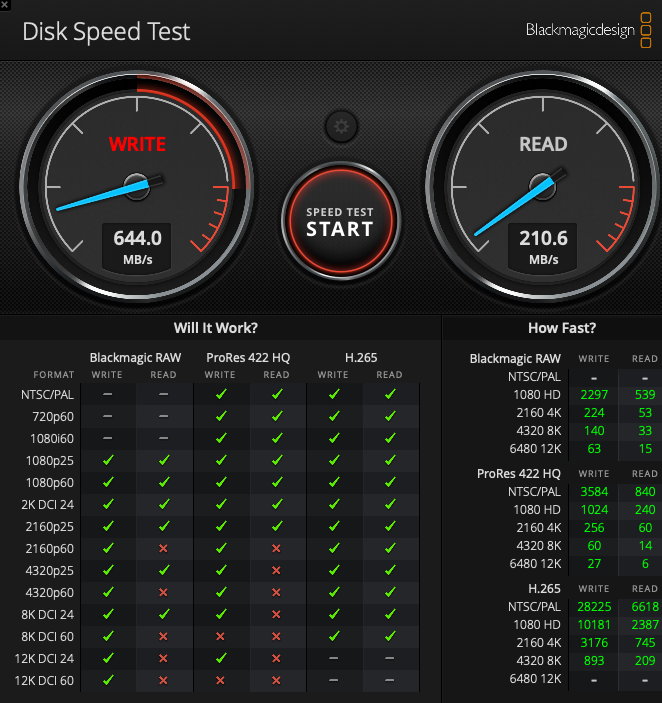Click the ProRes 4320 8K read value 14

645,545
